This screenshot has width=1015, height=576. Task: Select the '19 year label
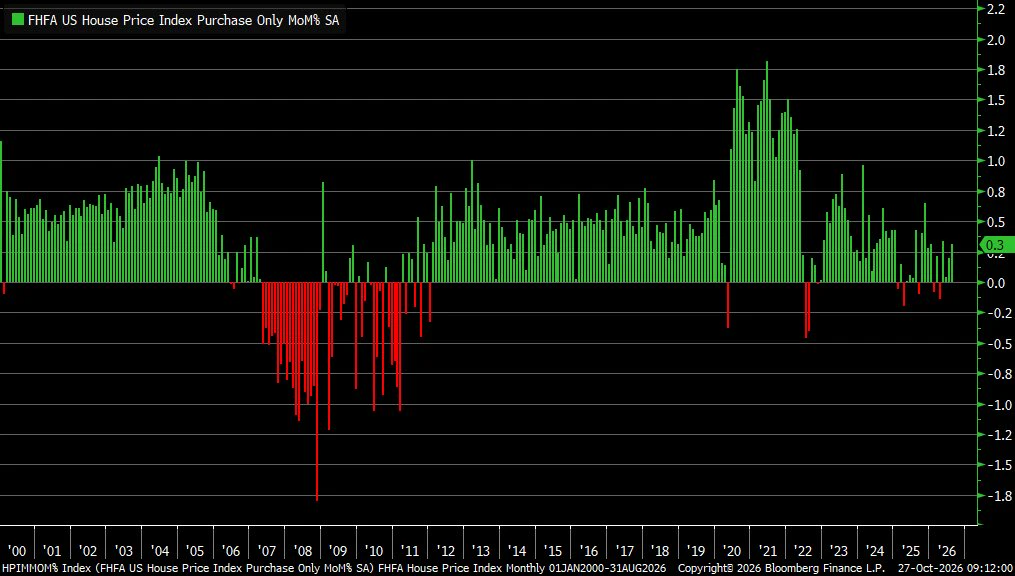pos(696,551)
